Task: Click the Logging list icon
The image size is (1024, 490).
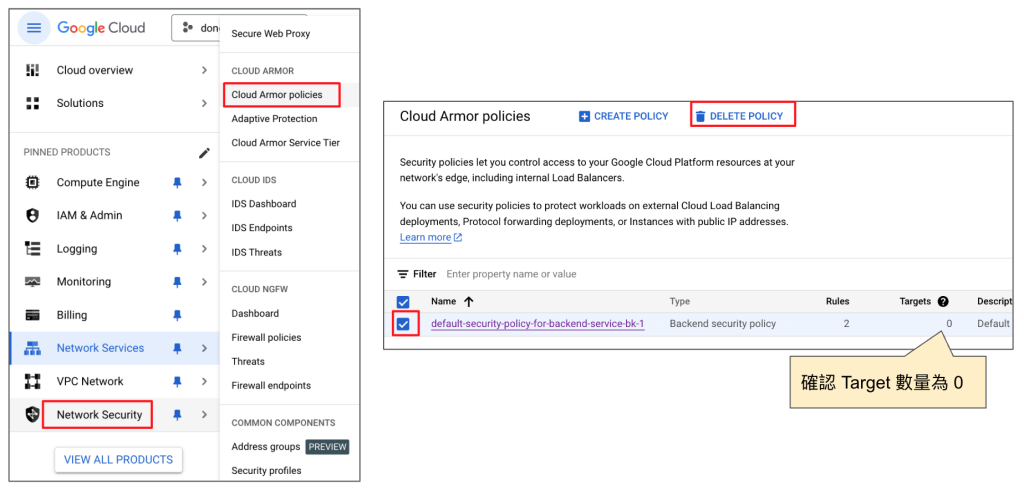Action: [x=32, y=249]
